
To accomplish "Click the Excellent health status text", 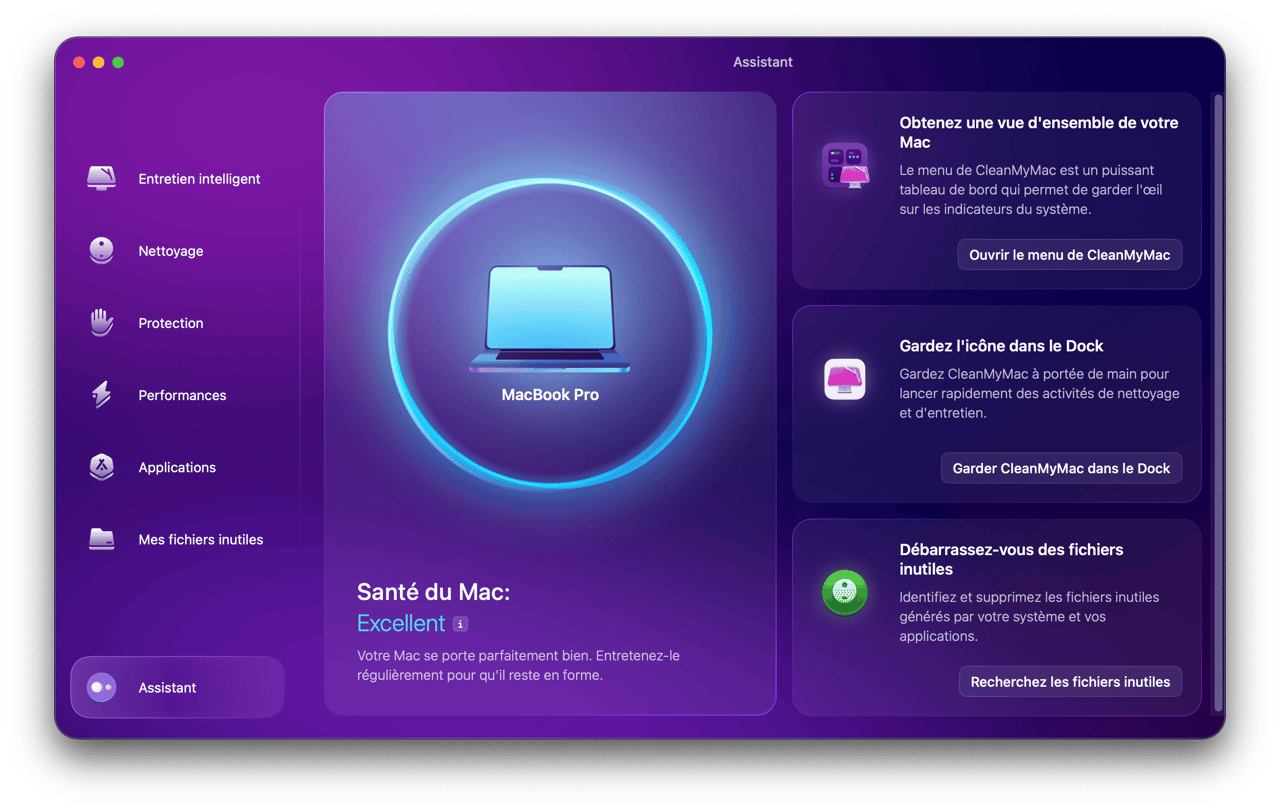I will pos(401,623).
